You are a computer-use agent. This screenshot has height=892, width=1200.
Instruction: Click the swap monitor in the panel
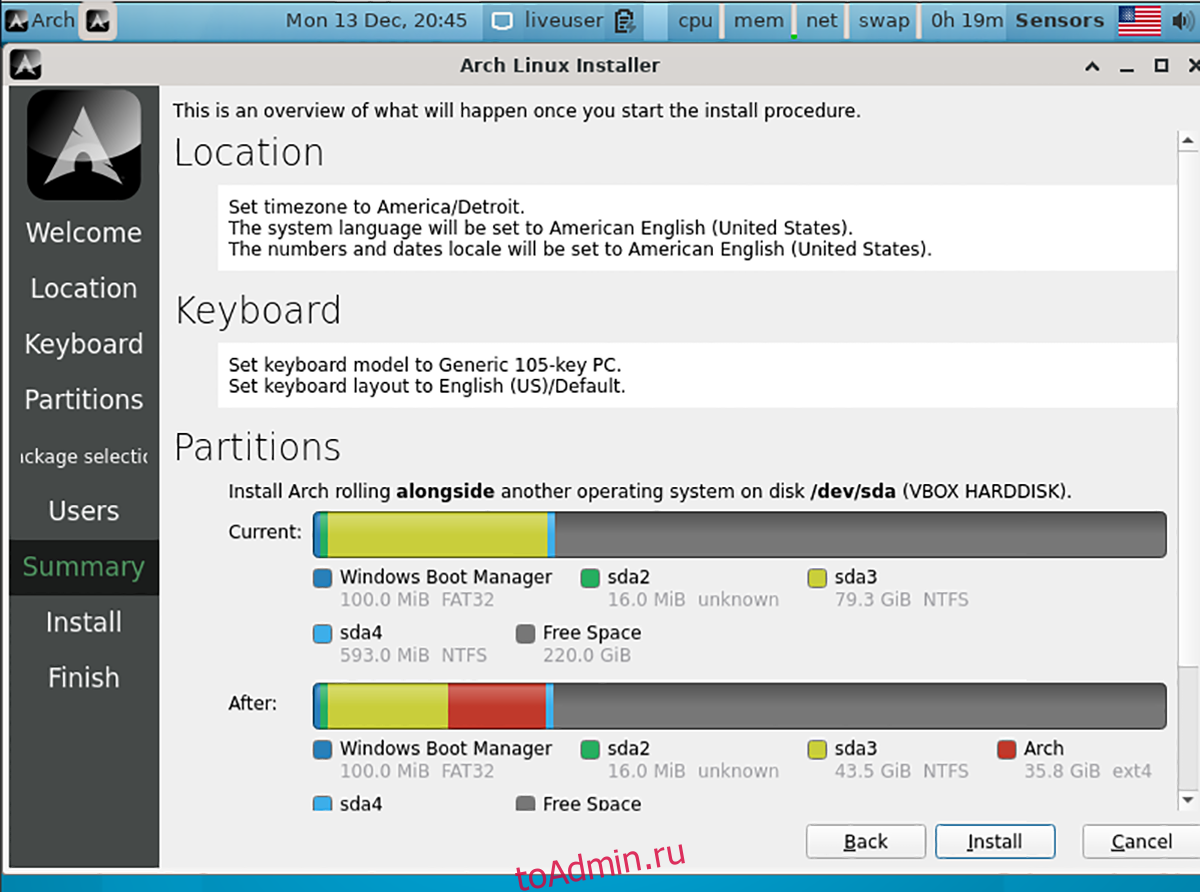(884, 20)
